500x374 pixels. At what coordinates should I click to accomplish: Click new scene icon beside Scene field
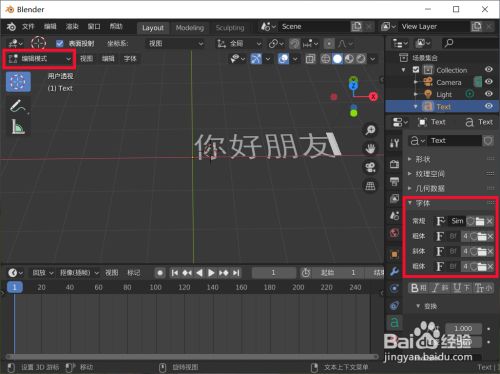[x=357, y=27]
